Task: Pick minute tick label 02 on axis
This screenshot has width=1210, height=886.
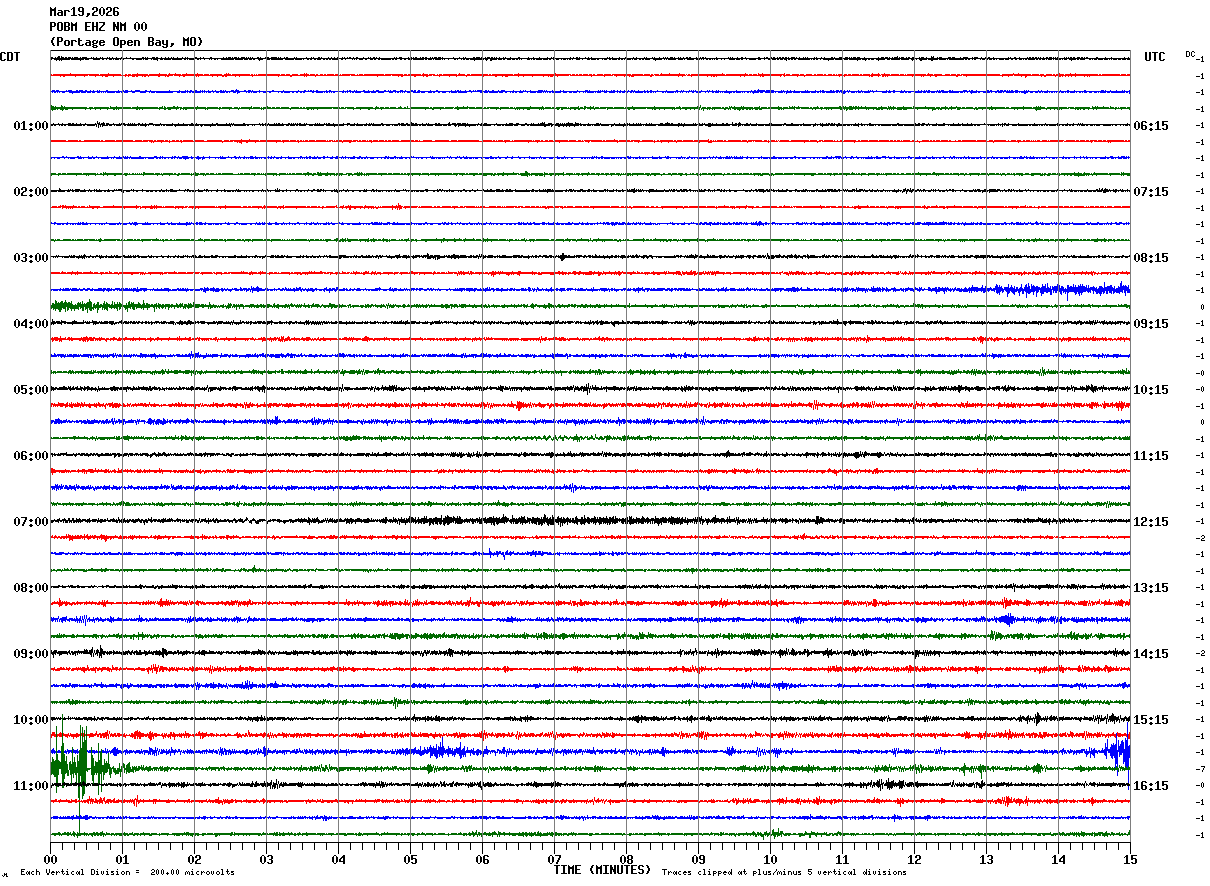Action: pos(194,859)
